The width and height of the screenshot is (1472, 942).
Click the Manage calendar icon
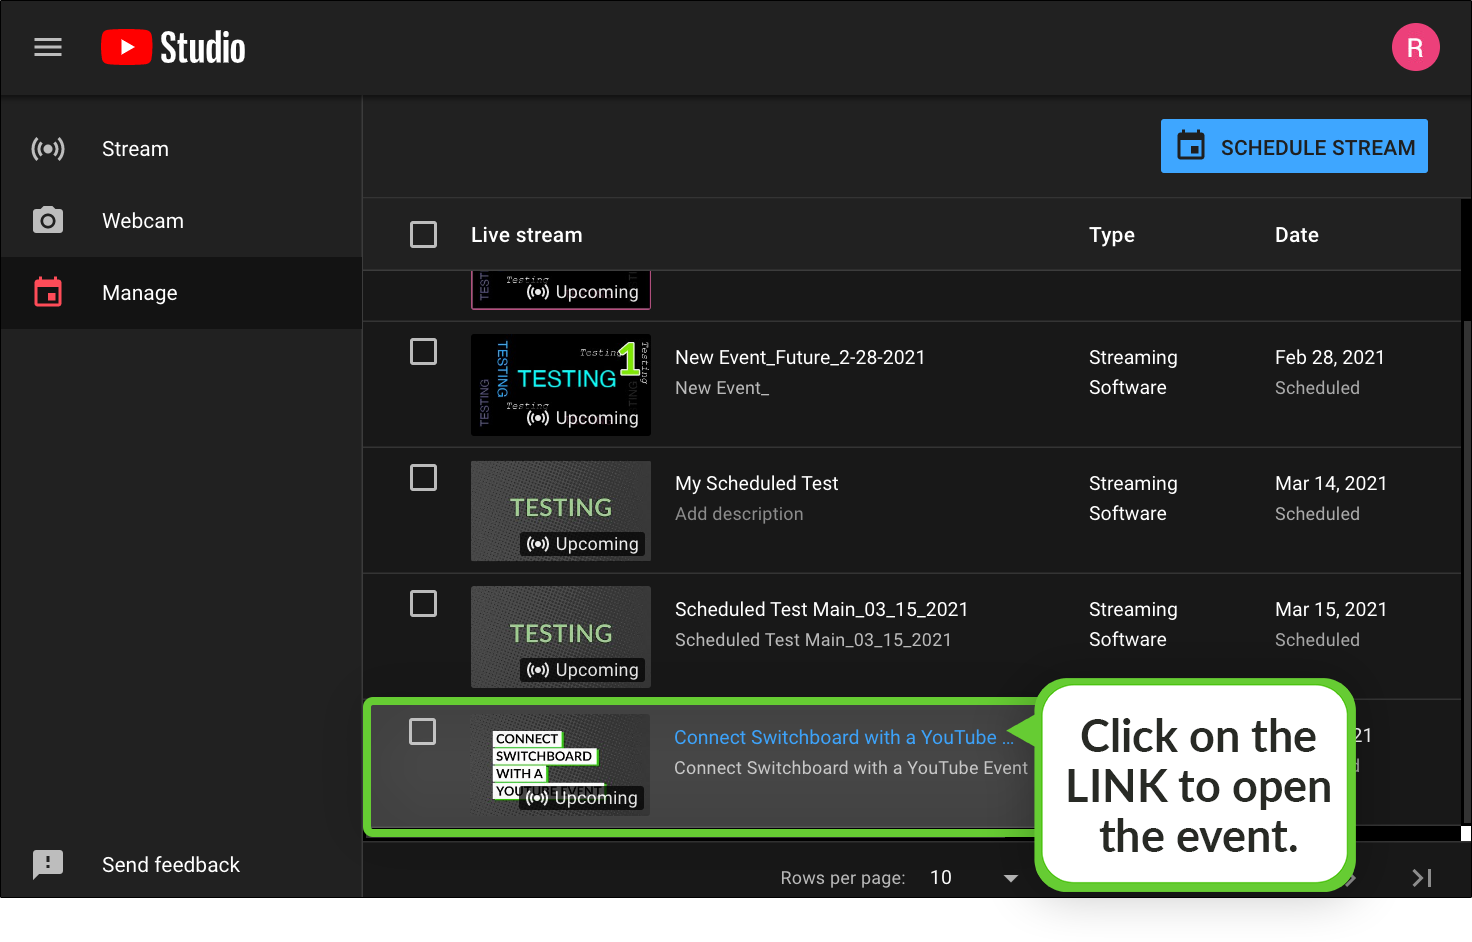coord(48,293)
